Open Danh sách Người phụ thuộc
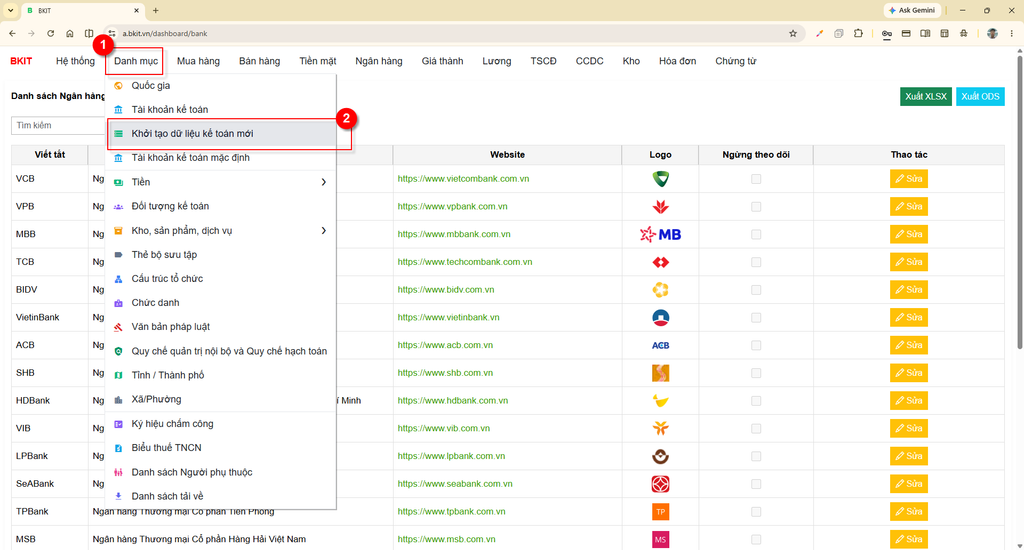This screenshot has height=550, width=1024. tap(221, 472)
